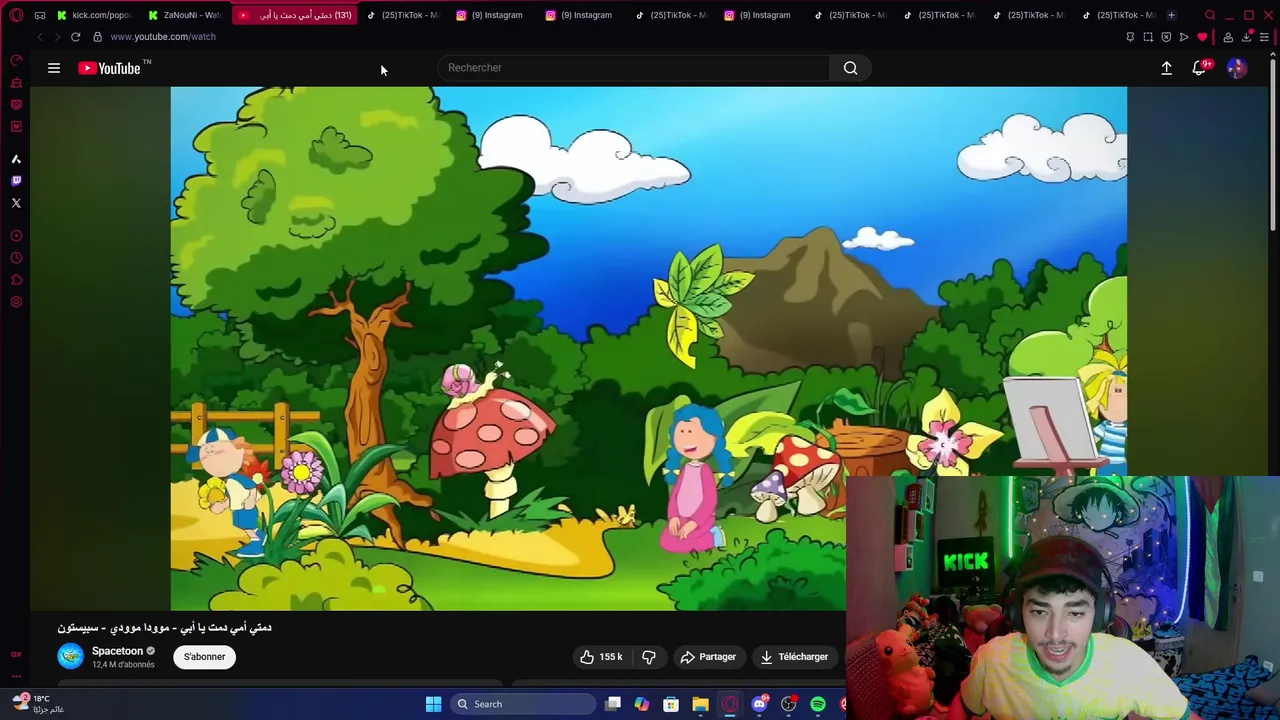This screenshot has width=1280, height=720.
Task: Open sidebar Settings gear icon
Action: pos(16,302)
